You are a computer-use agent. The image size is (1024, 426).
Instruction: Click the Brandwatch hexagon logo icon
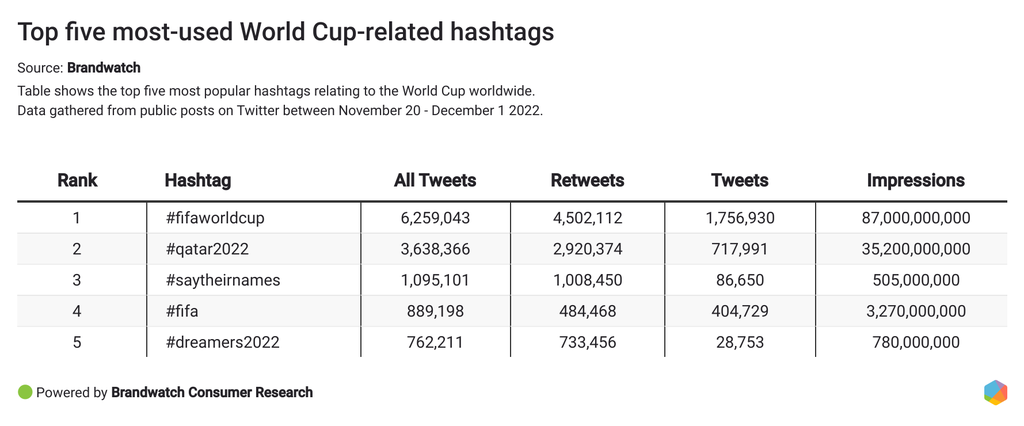995,393
